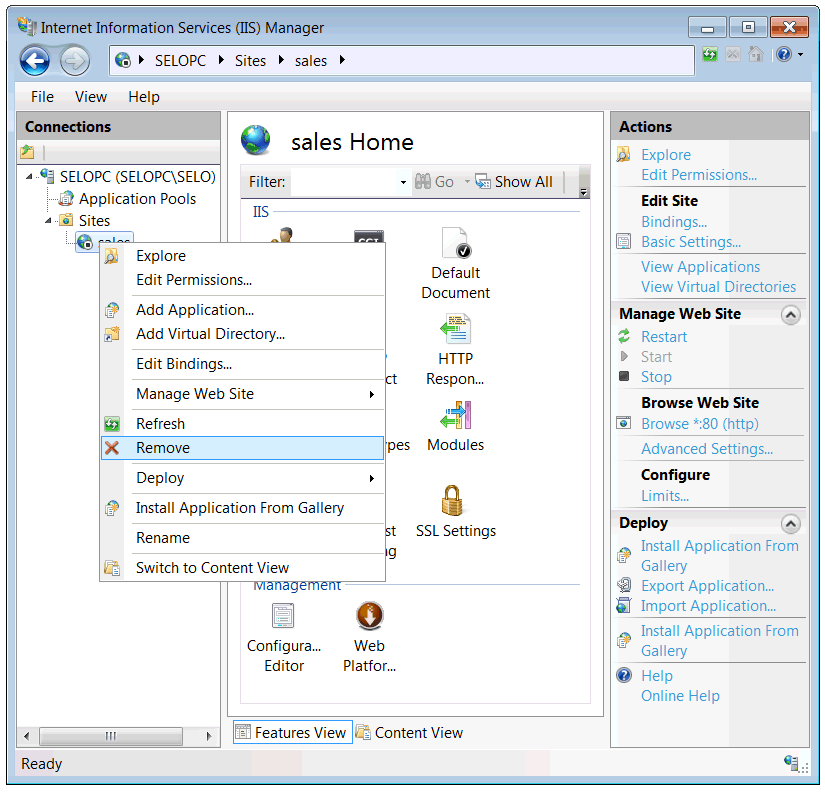Click the Forward navigation arrow button

[x=75, y=61]
